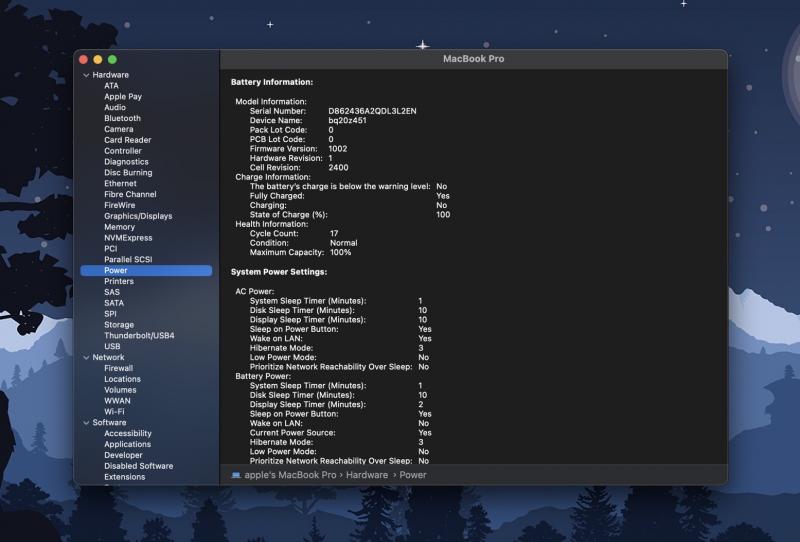Open NVMExpress entry

pos(128,238)
